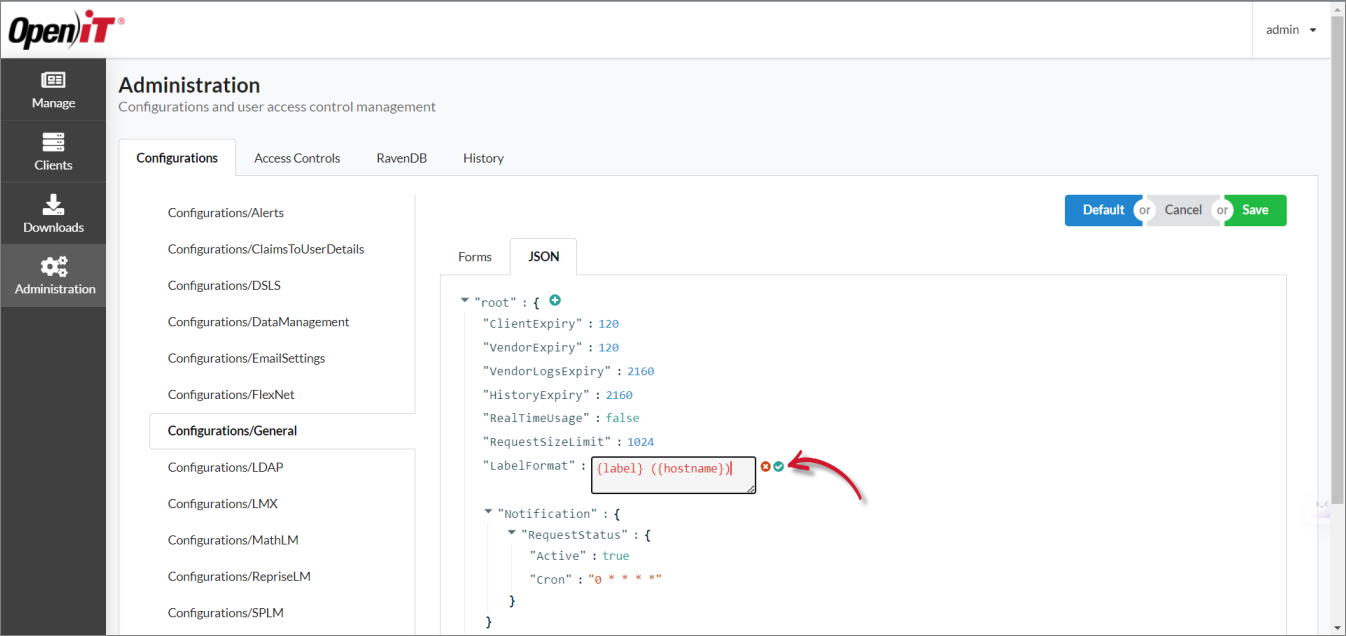1346x636 pixels.
Task: Click the green plus icon beside root
Action: (555, 300)
